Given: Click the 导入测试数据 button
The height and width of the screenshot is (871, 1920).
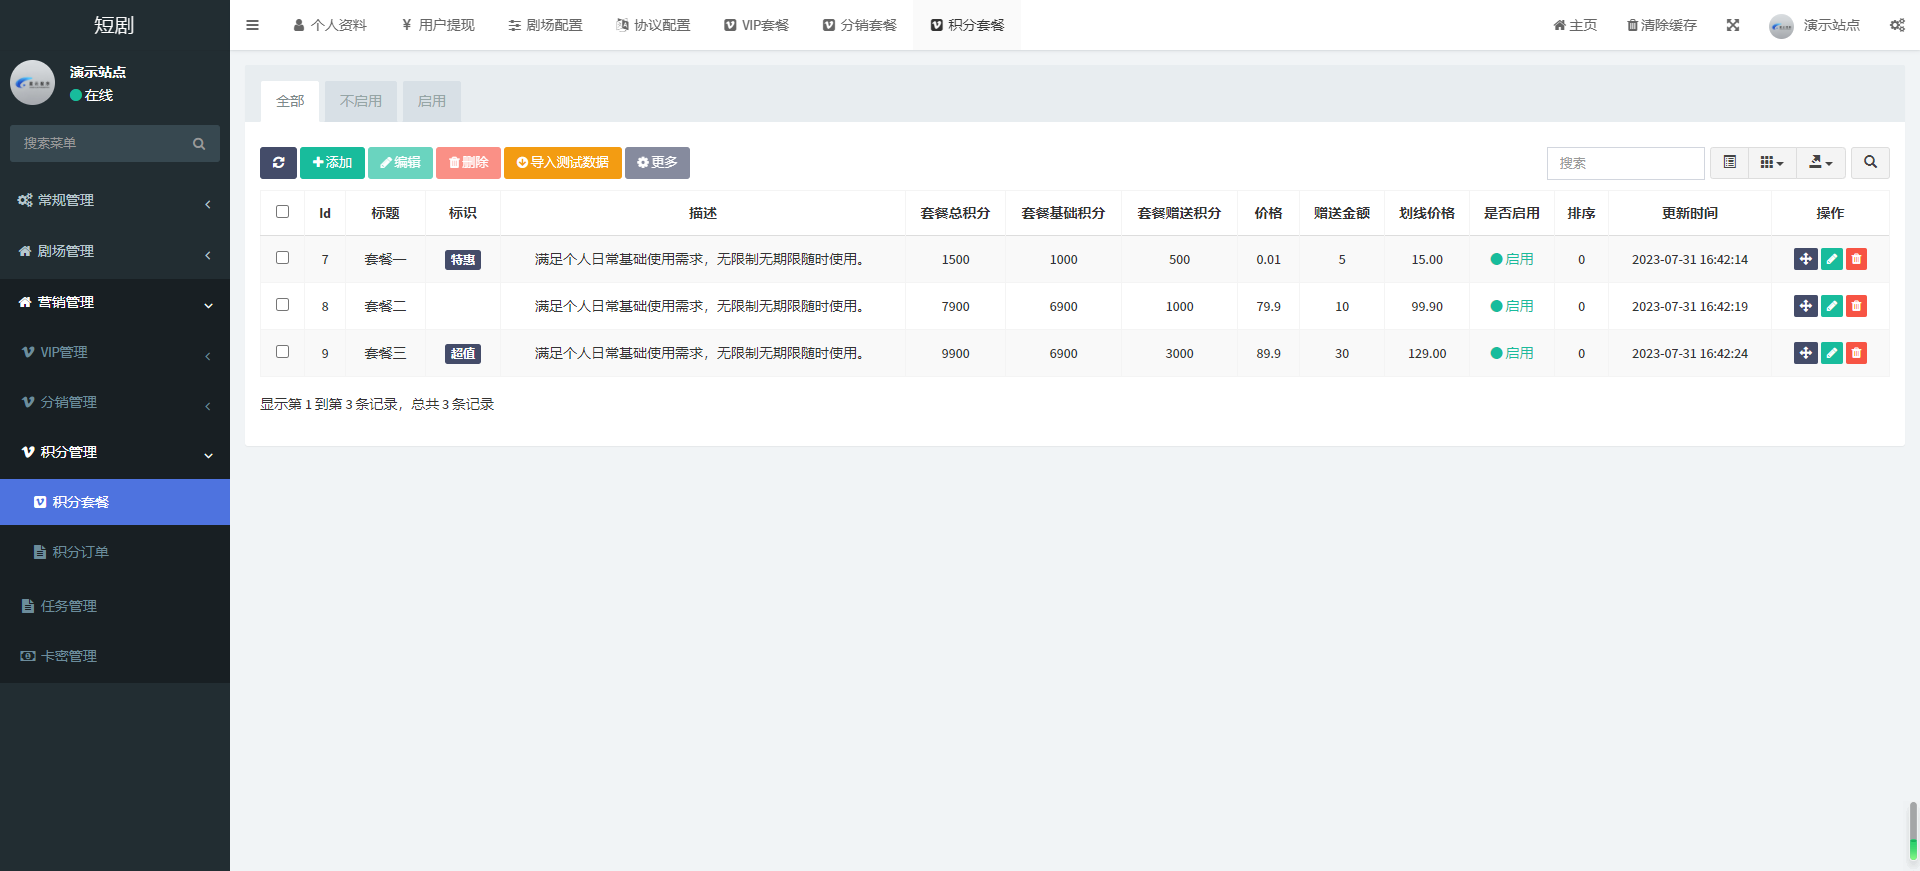Looking at the screenshot, I should pyautogui.click(x=563, y=163).
